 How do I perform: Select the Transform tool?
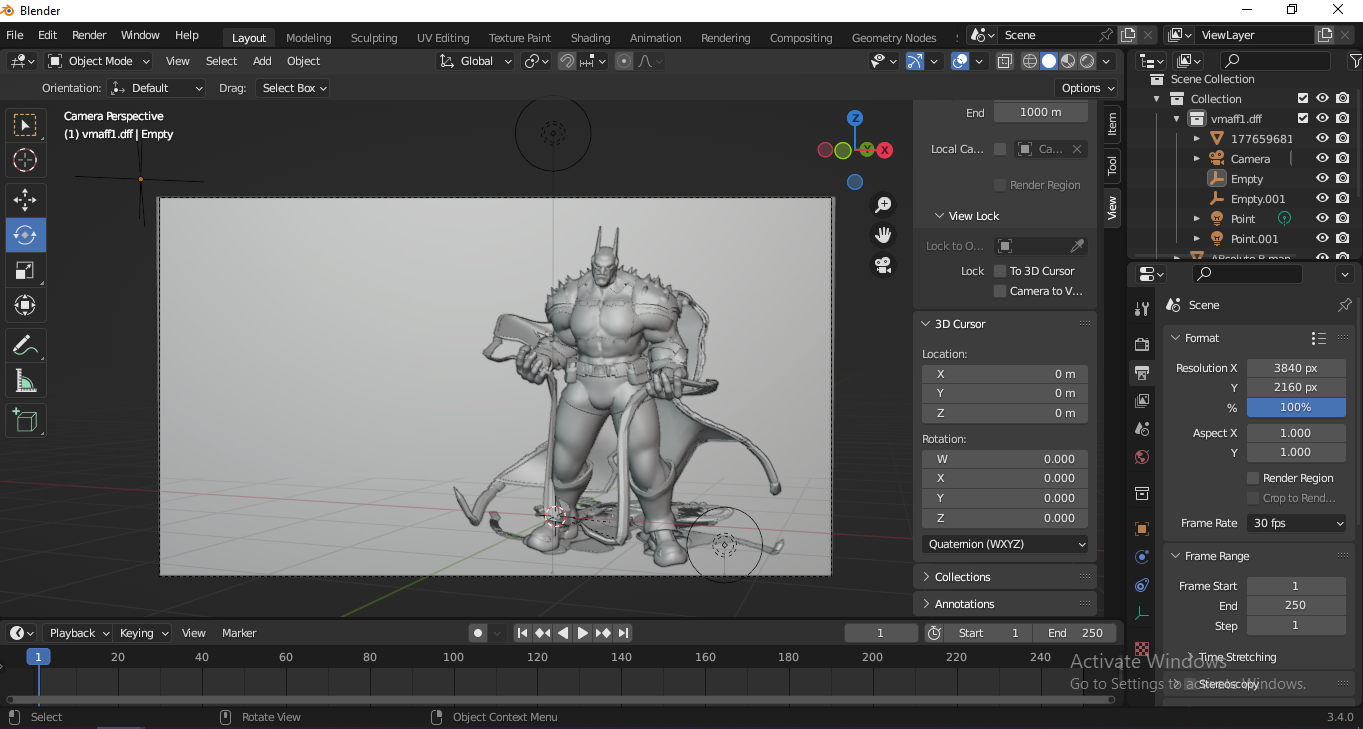pos(25,305)
